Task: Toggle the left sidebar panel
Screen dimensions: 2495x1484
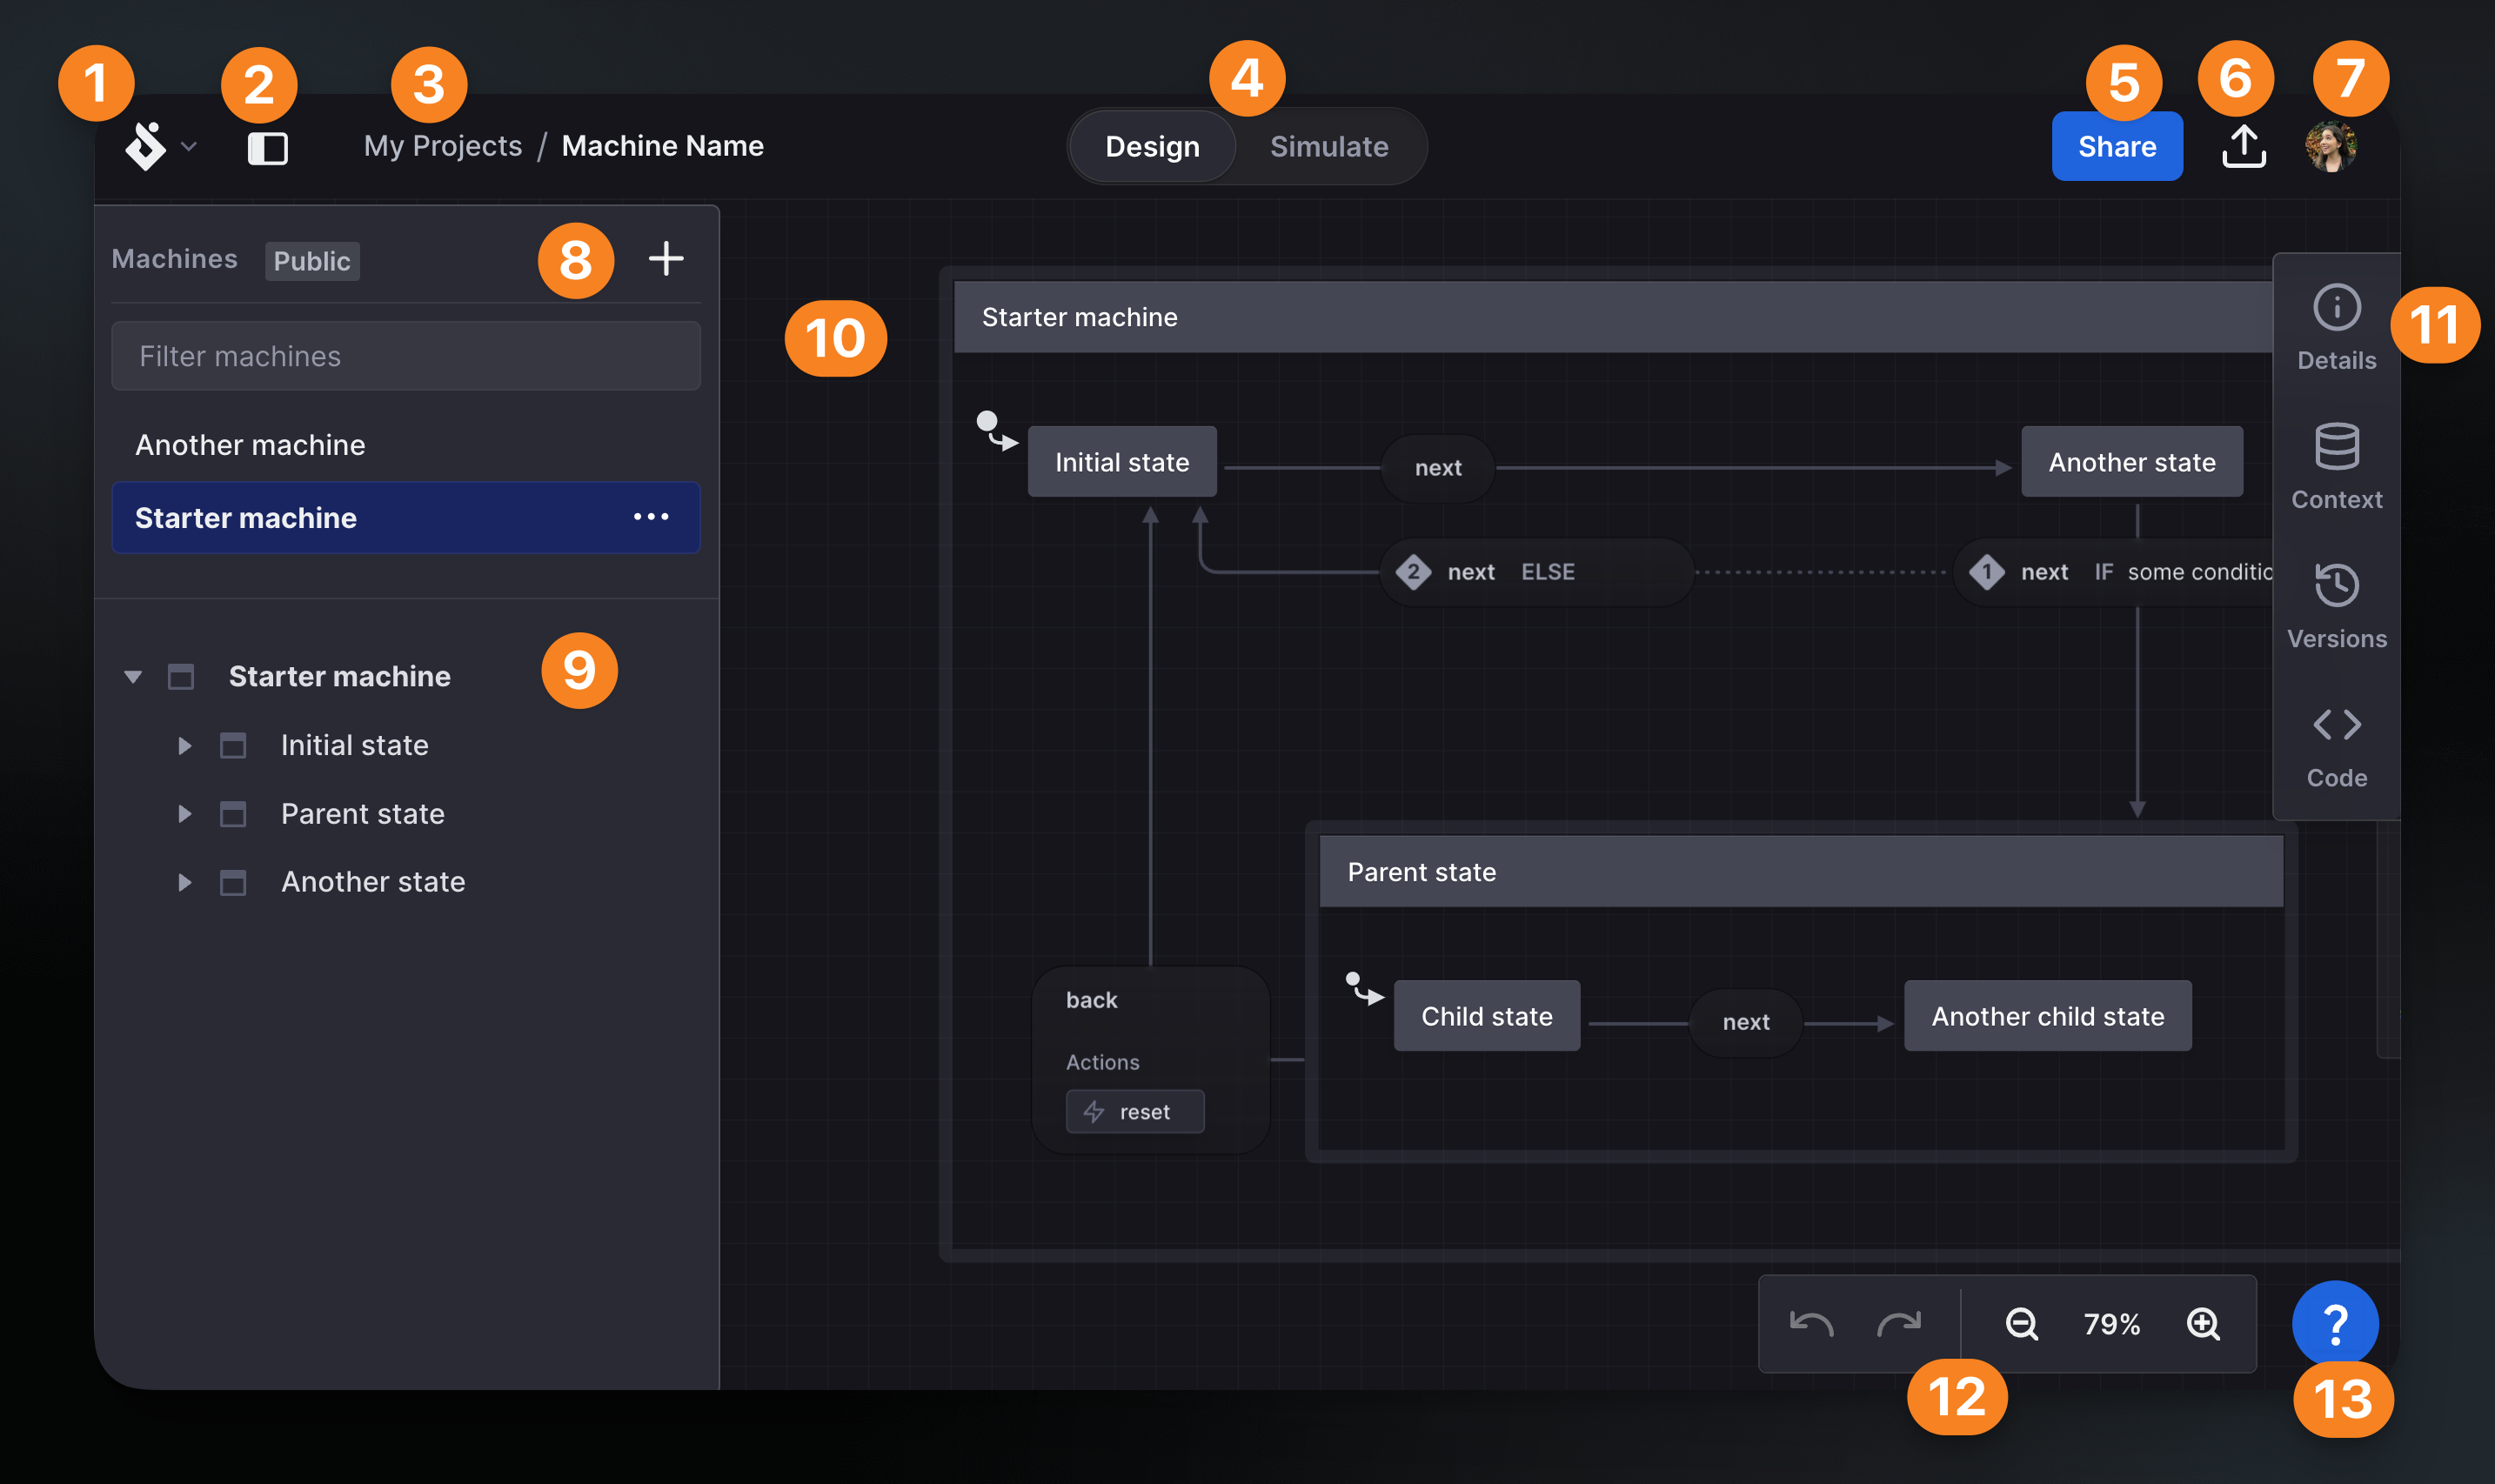Action: [267, 147]
